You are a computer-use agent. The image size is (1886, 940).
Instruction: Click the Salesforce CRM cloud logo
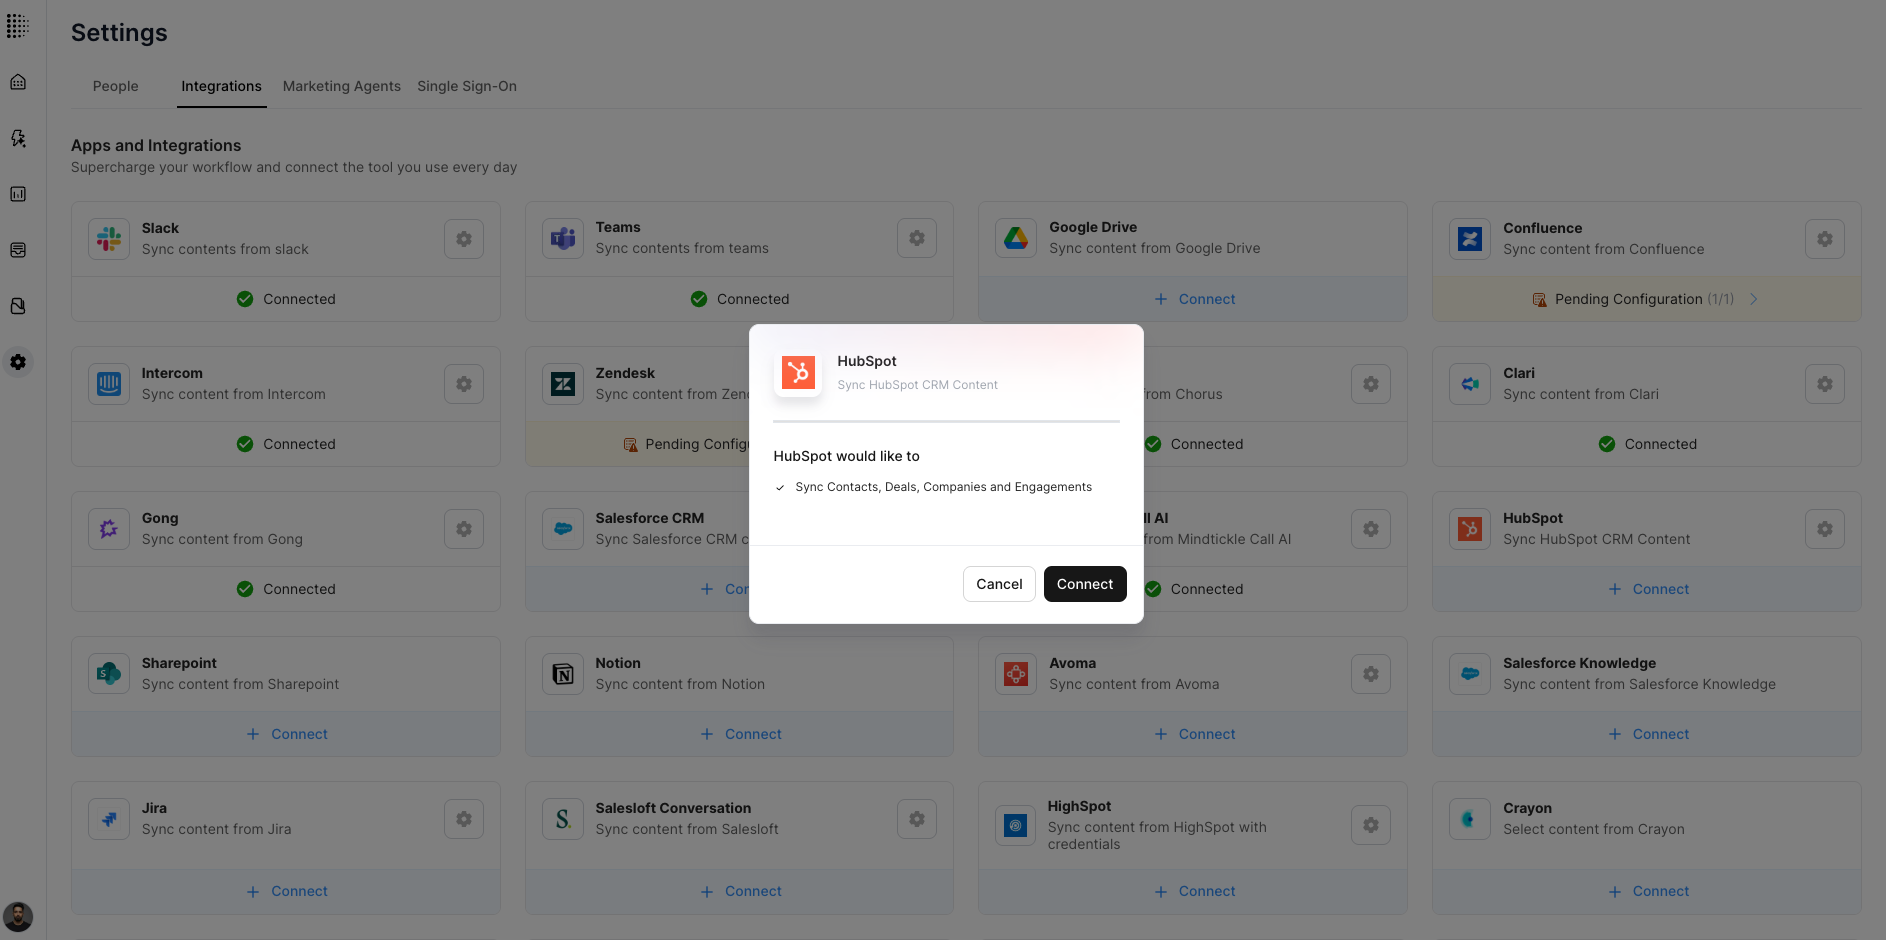[563, 529]
